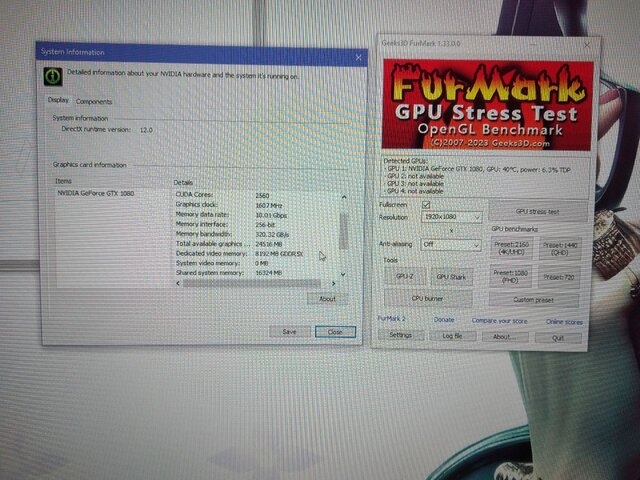The width and height of the screenshot is (640, 480).
Task: Click the horizontal scrollbar thumb in Details
Action: click(x=251, y=283)
